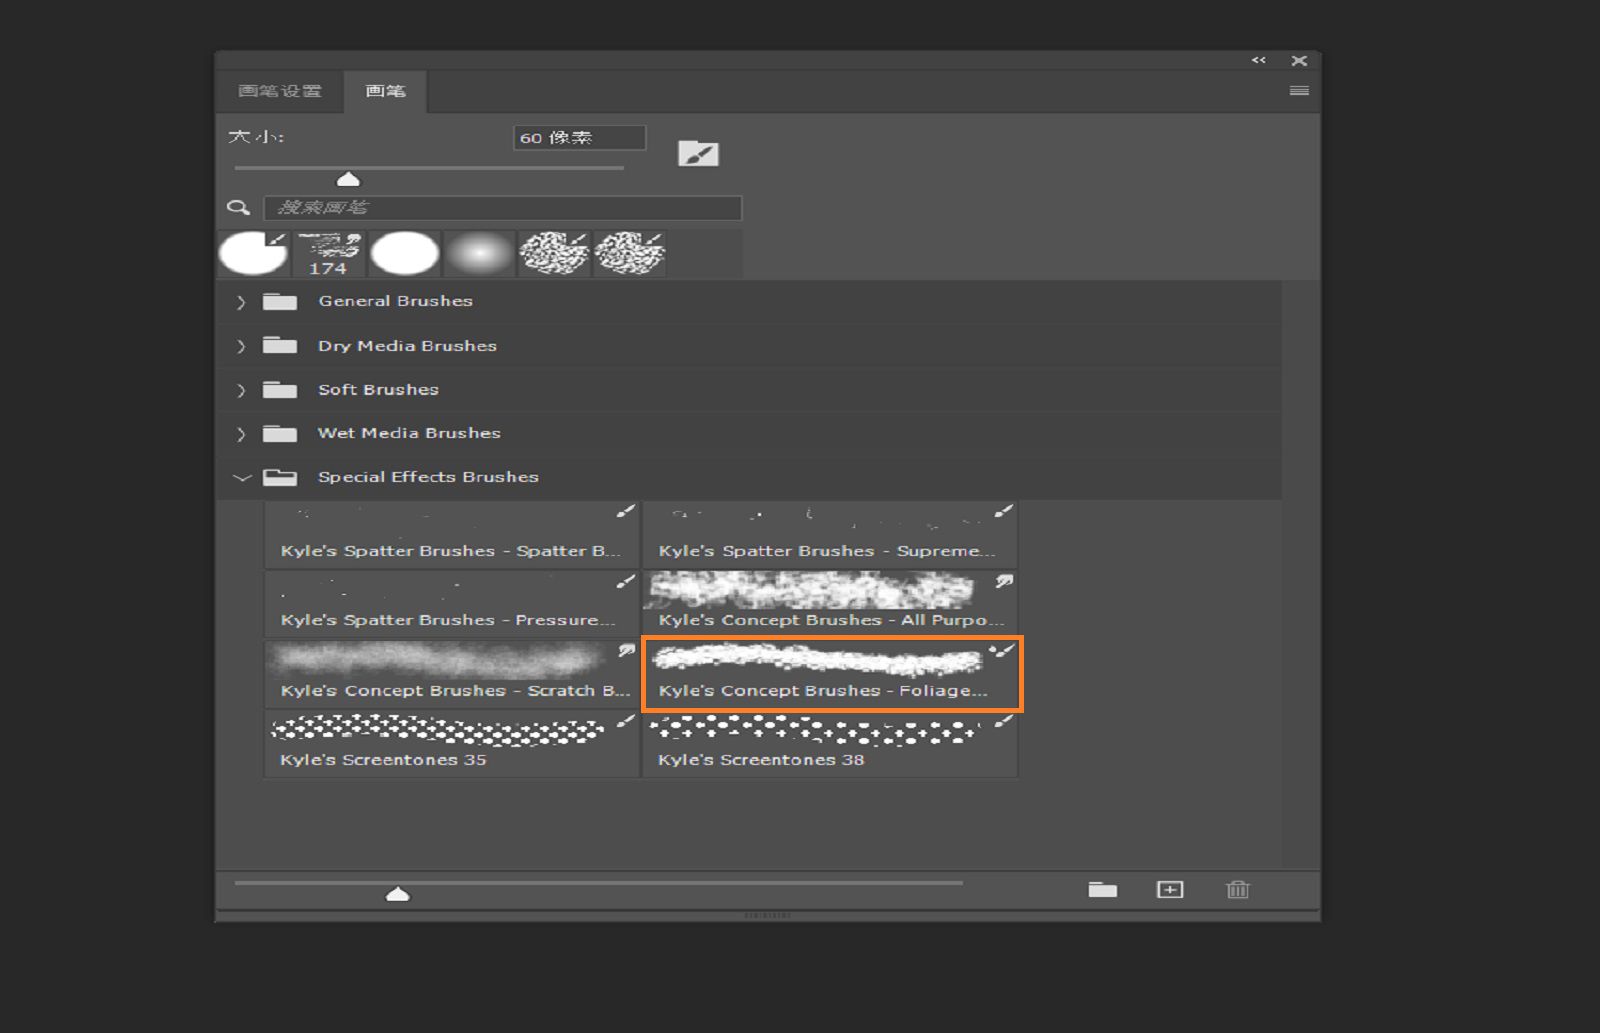This screenshot has height=1033, width=1600.
Task: Create a new brush group folder
Action: pyautogui.click(x=1103, y=889)
